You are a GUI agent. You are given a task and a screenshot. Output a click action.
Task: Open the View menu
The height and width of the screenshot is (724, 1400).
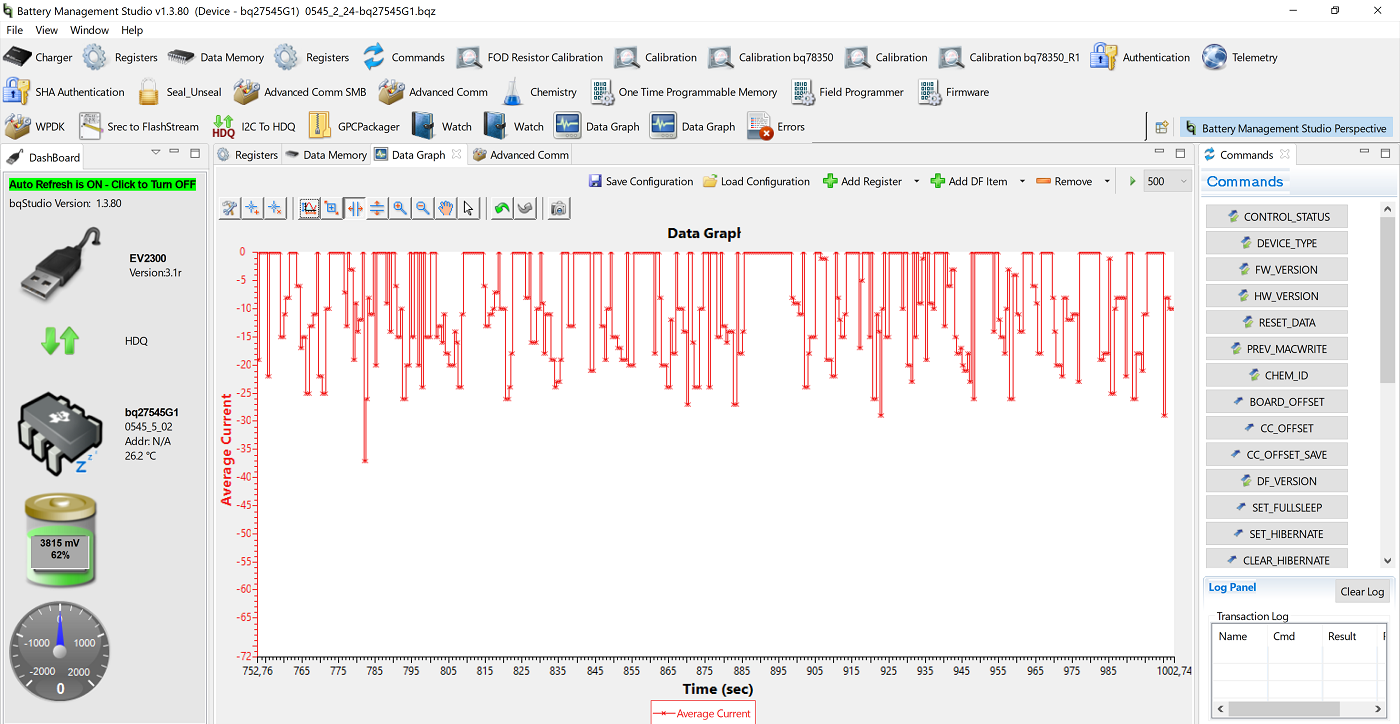pos(46,30)
